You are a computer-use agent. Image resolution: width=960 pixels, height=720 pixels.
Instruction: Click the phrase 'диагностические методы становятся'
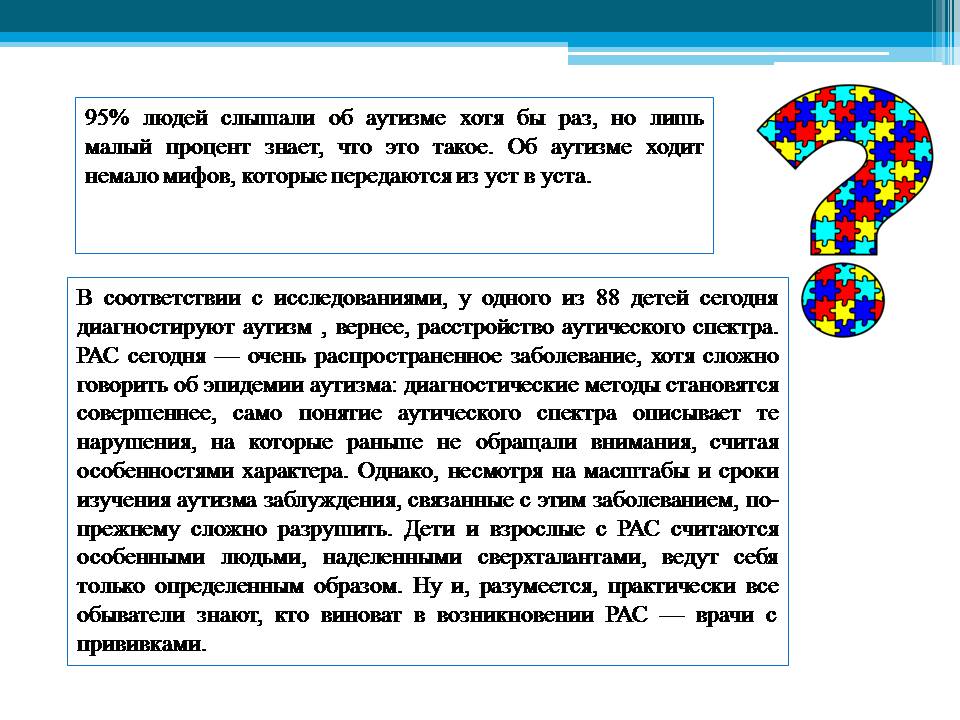point(591,385)
